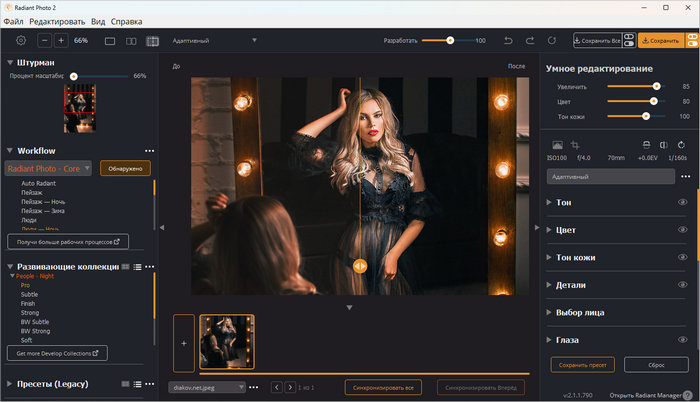Toggle visibility eye for Тон section
This screenshot has height=402, width=700.
click(683, 202)
